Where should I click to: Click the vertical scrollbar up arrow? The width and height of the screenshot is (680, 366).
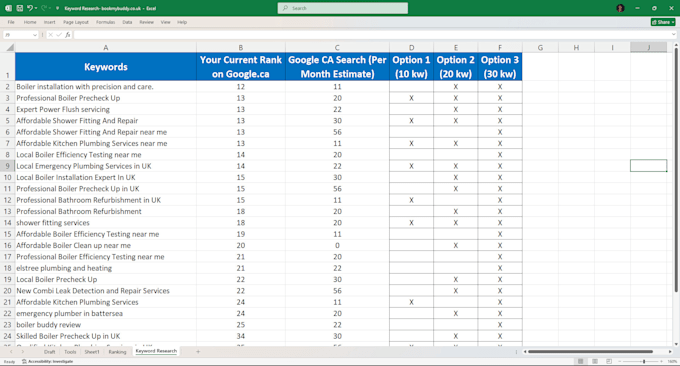coord(676,45)
